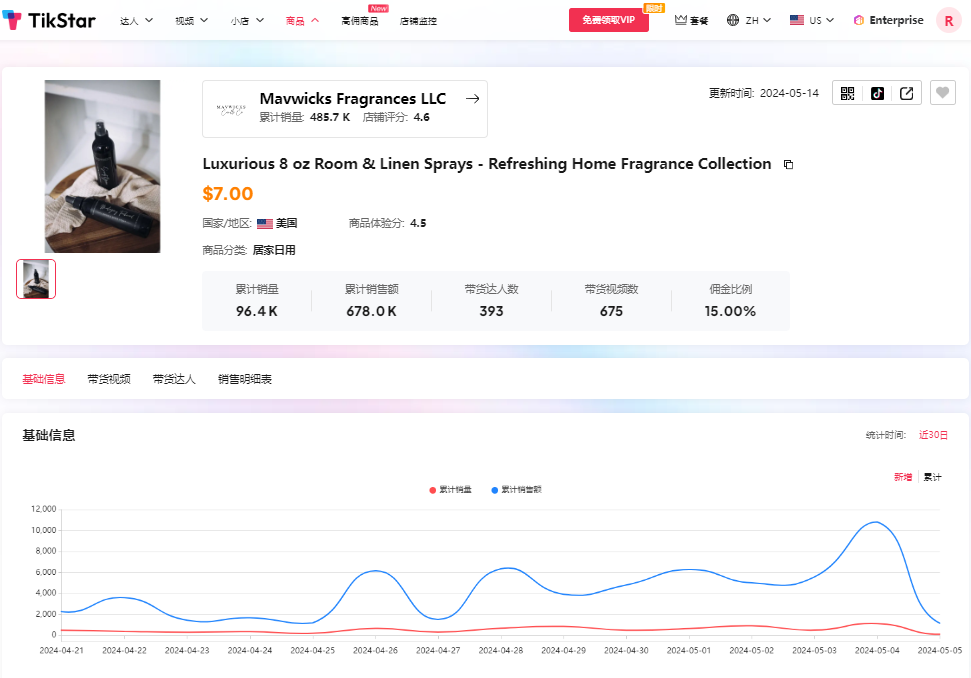This screenshot has width=971, height=678.
Task: Click the US flag region icon
Action: (x=796, y=20)
